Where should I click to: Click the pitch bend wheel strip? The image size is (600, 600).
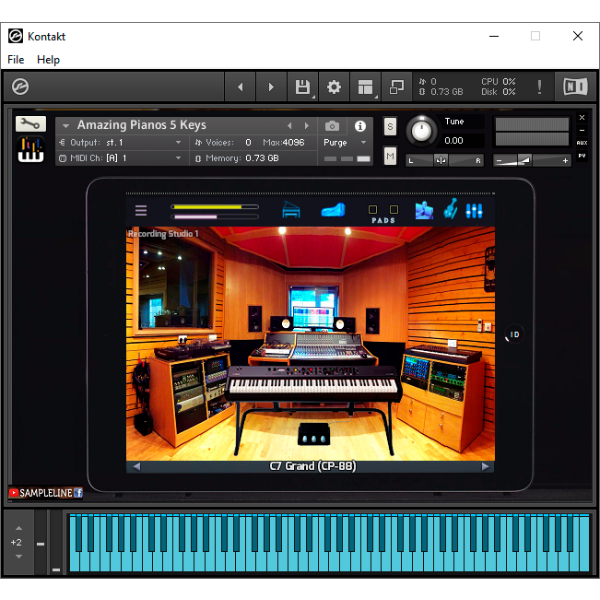pos(41,542)
